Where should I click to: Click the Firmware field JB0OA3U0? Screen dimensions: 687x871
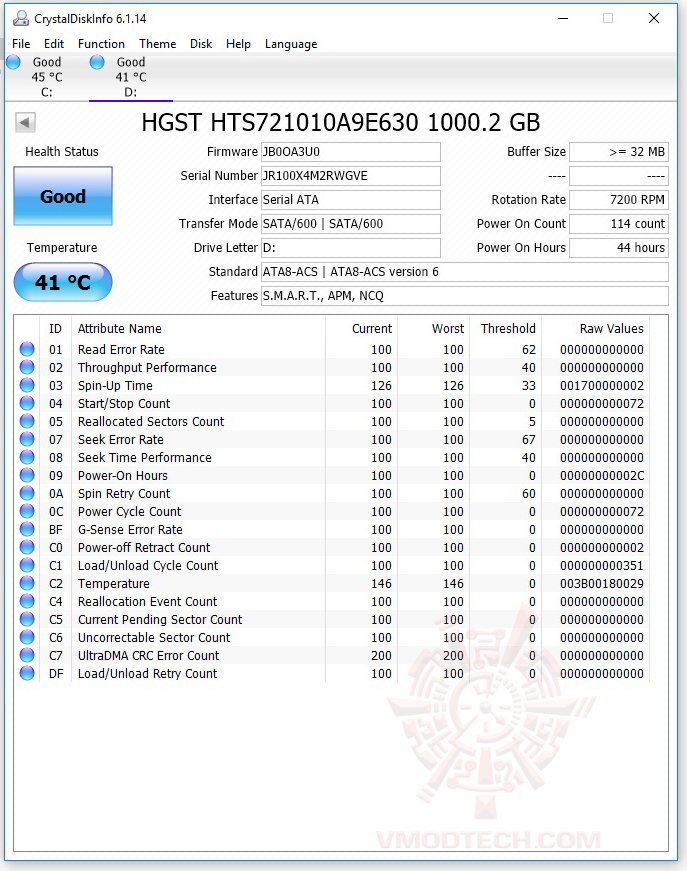click(351, 152)
